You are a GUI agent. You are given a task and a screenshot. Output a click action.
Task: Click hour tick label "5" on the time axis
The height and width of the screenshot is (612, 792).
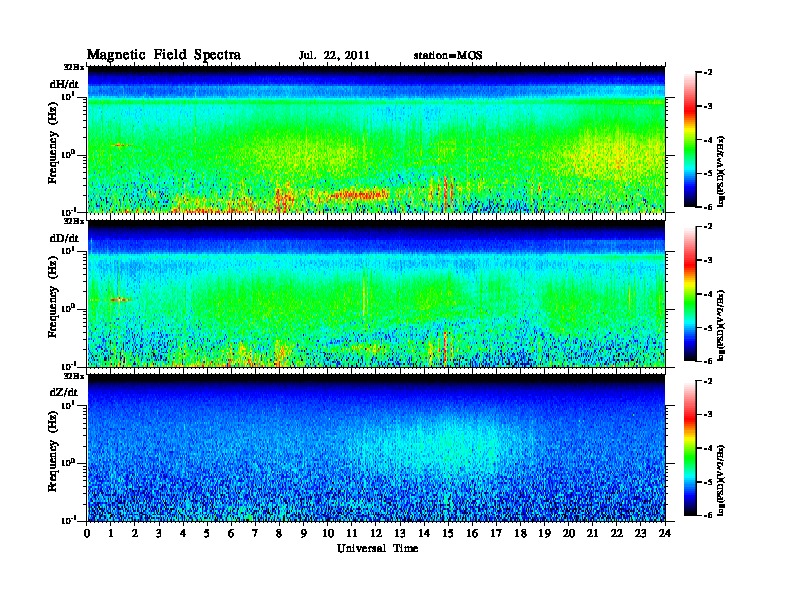pyautogui.click(x=207, y=533)
